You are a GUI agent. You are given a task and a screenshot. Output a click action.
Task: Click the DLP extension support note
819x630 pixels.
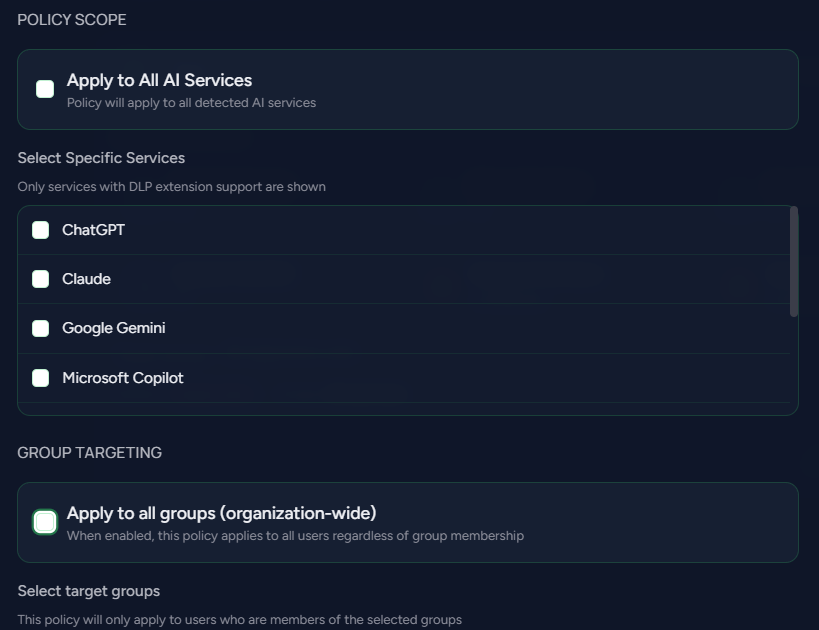tap(171, 187)
